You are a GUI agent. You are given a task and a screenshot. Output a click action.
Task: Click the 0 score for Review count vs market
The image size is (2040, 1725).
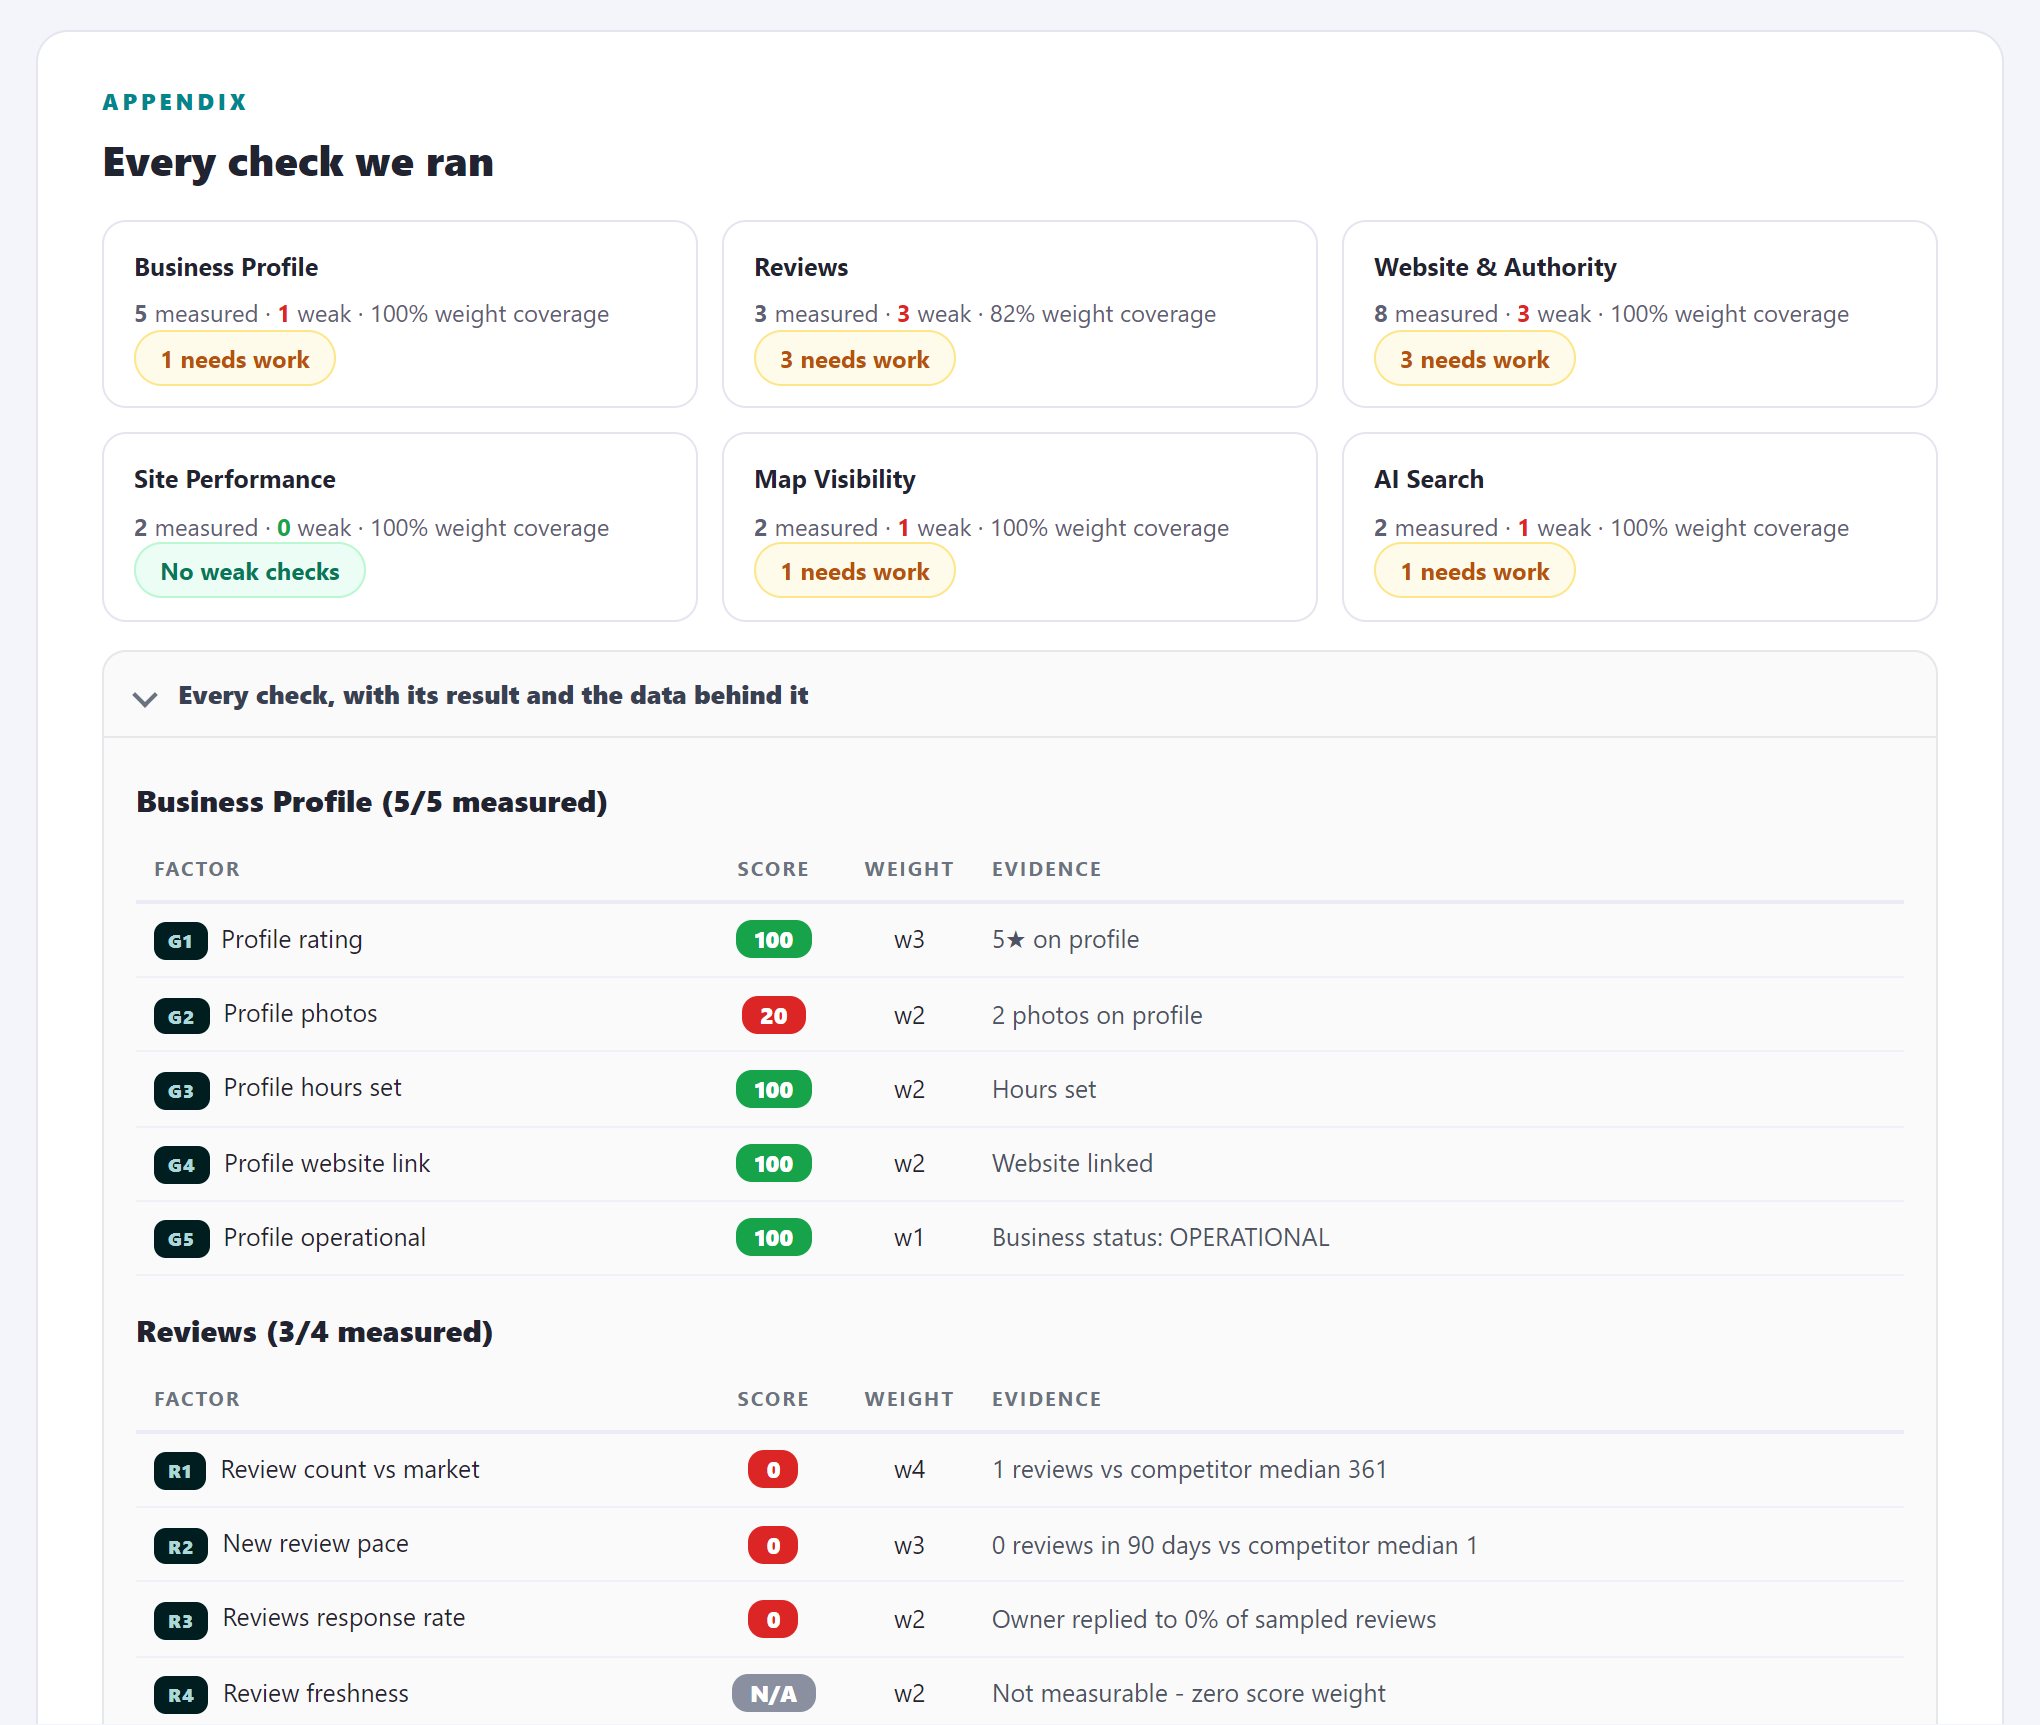(x=773, y=1470)
